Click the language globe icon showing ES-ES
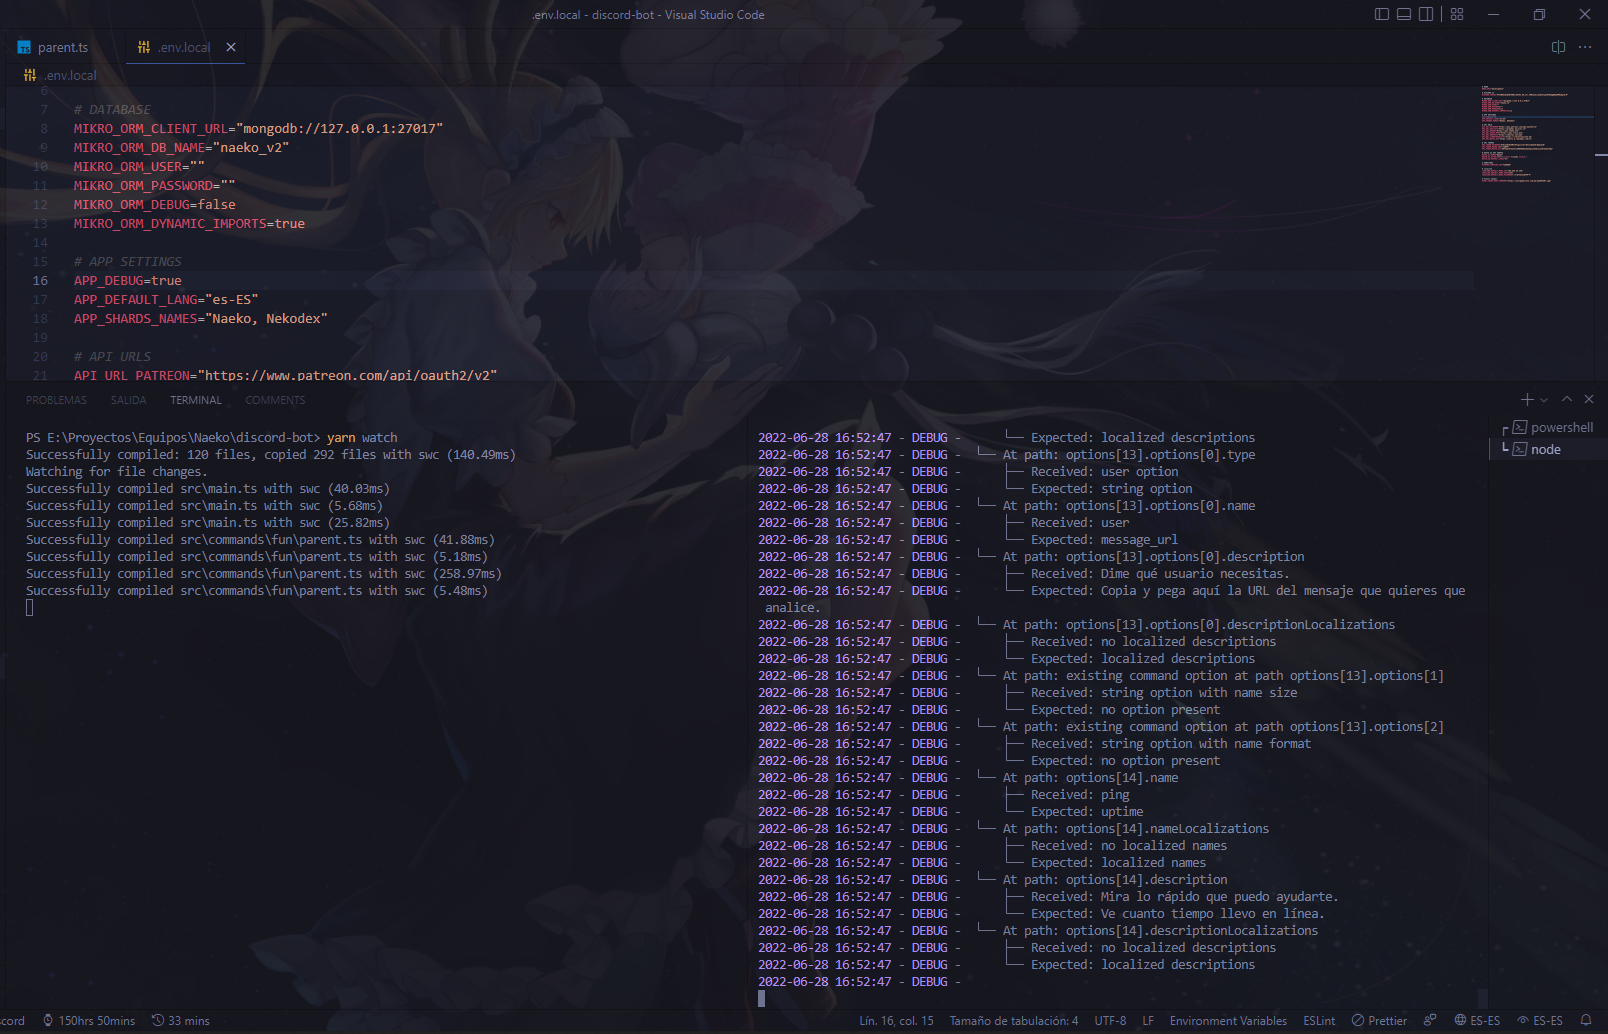1608x1034 pixels. [1478, 1021]
